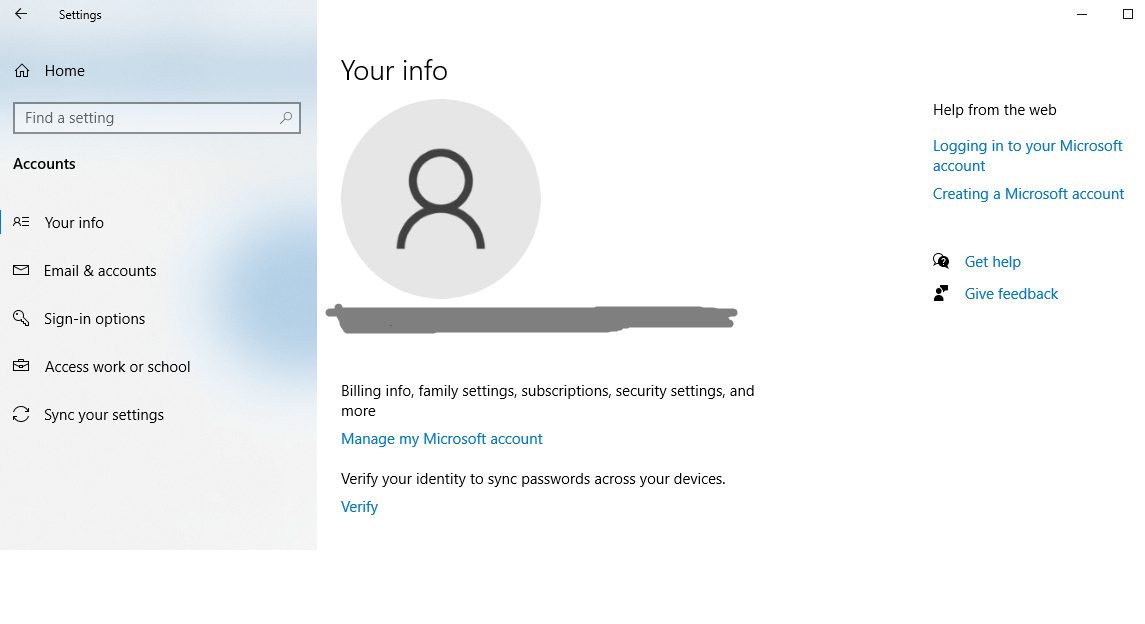Click the Access work or school briefcase icon
The width and height of the screenshot is (1145, 624).
click(x=21, y=366)
